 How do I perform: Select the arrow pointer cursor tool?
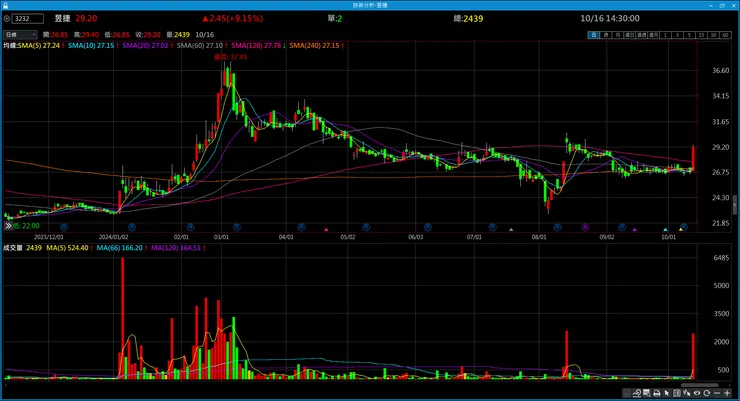[666, 393]
